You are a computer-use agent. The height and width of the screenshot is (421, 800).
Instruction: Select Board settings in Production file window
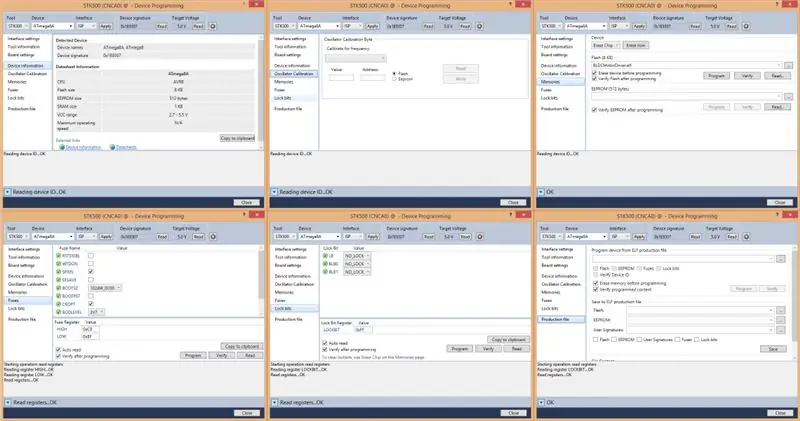[x=555, y=265]
